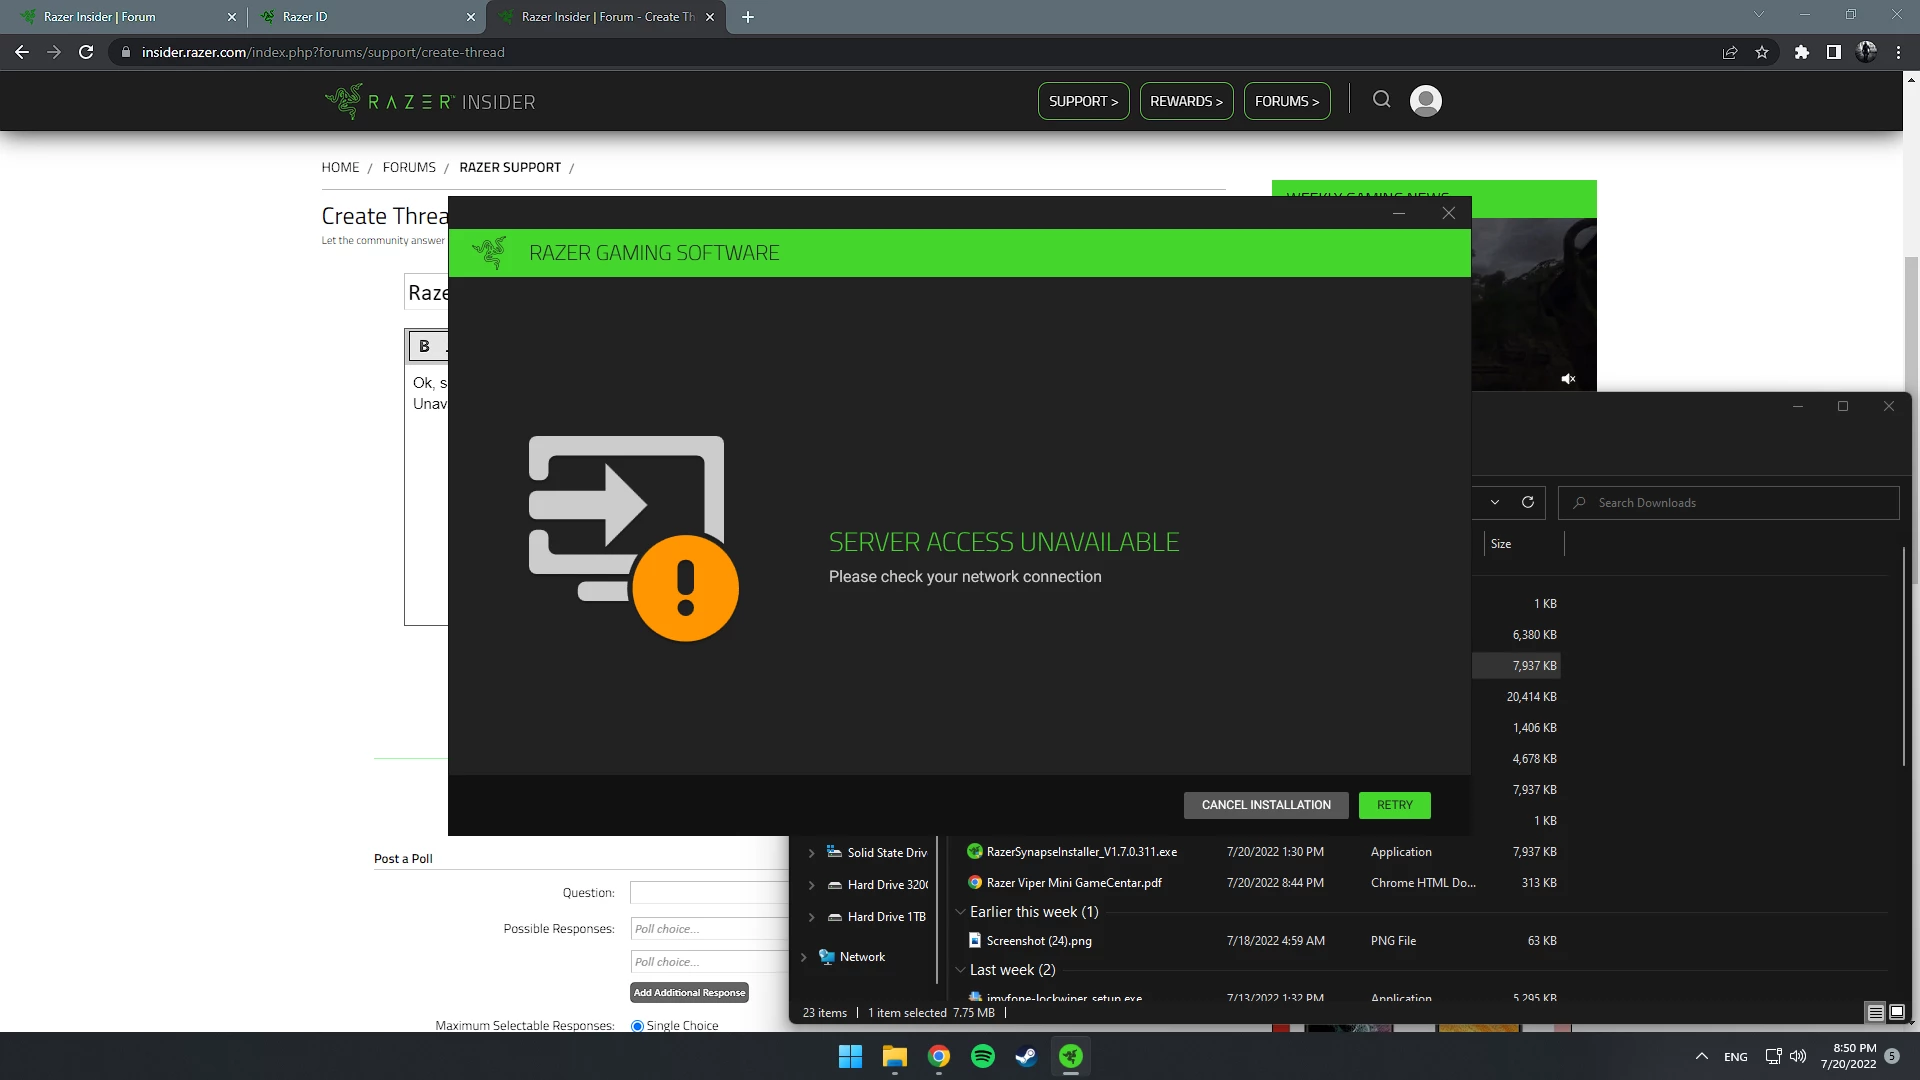Refresh the Downloads folder view
Viewport: 1920px width, 1080px height.
tap(1529, 502)
